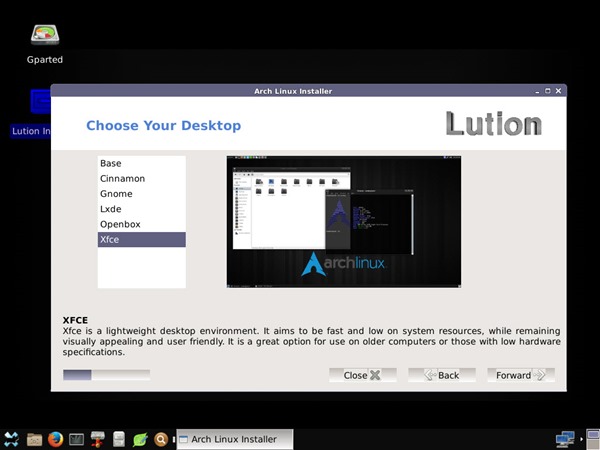
Task: Select the highlighted Xfce entry
Action: pos(142,240)
